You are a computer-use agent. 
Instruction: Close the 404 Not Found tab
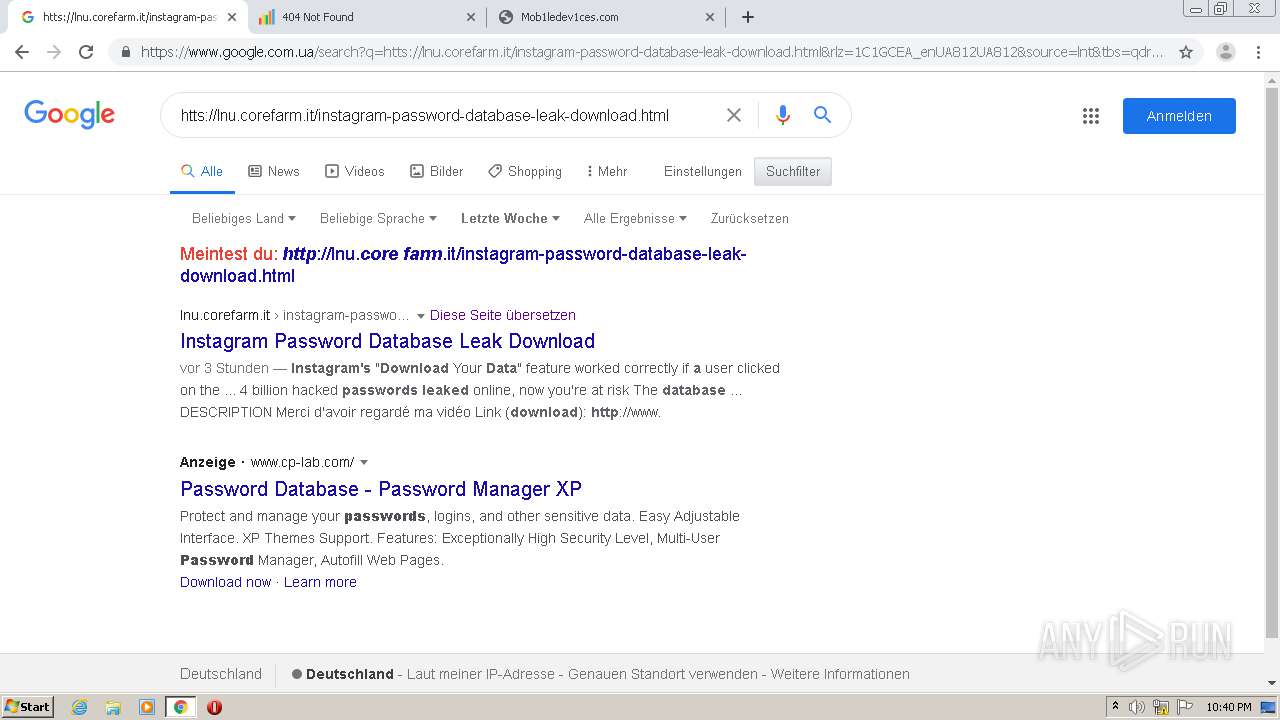[472, 17]
